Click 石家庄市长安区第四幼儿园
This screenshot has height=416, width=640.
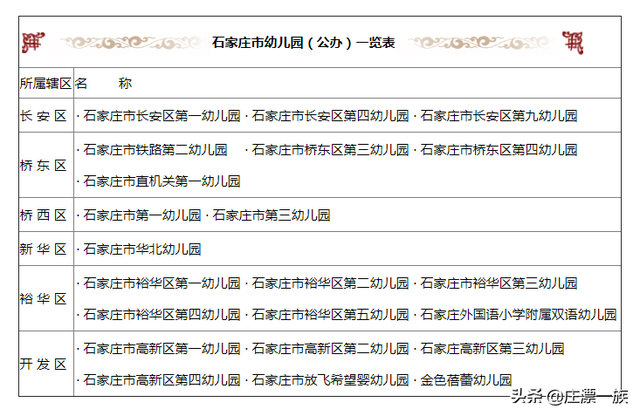tap(330, 116)
